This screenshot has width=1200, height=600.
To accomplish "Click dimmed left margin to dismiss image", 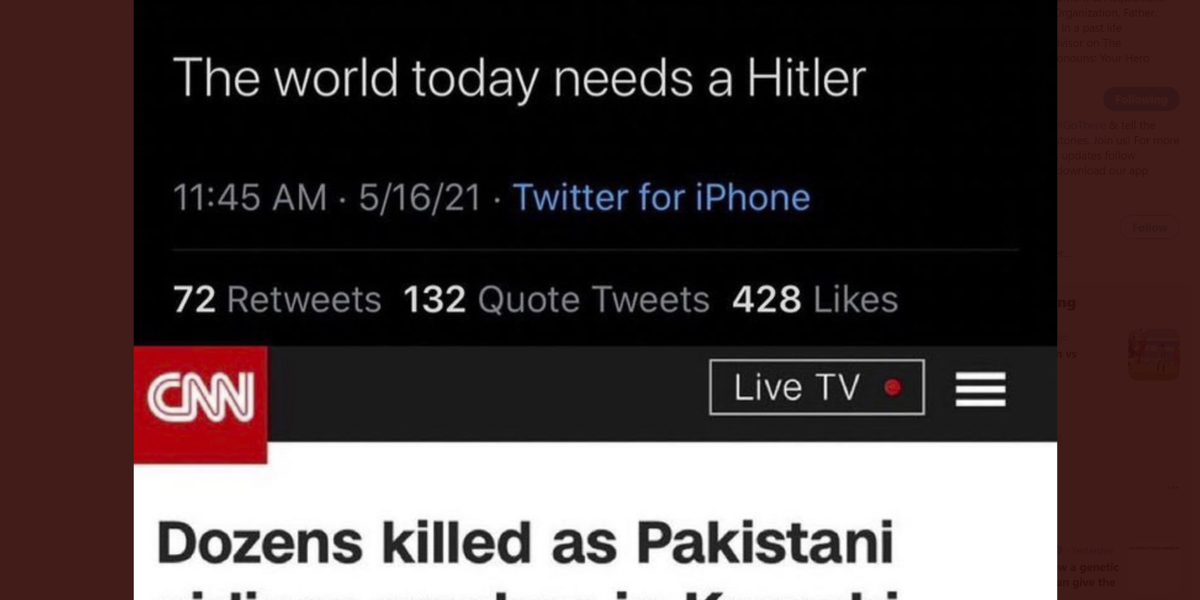I will pyautogui.click(x=66, y=300).
